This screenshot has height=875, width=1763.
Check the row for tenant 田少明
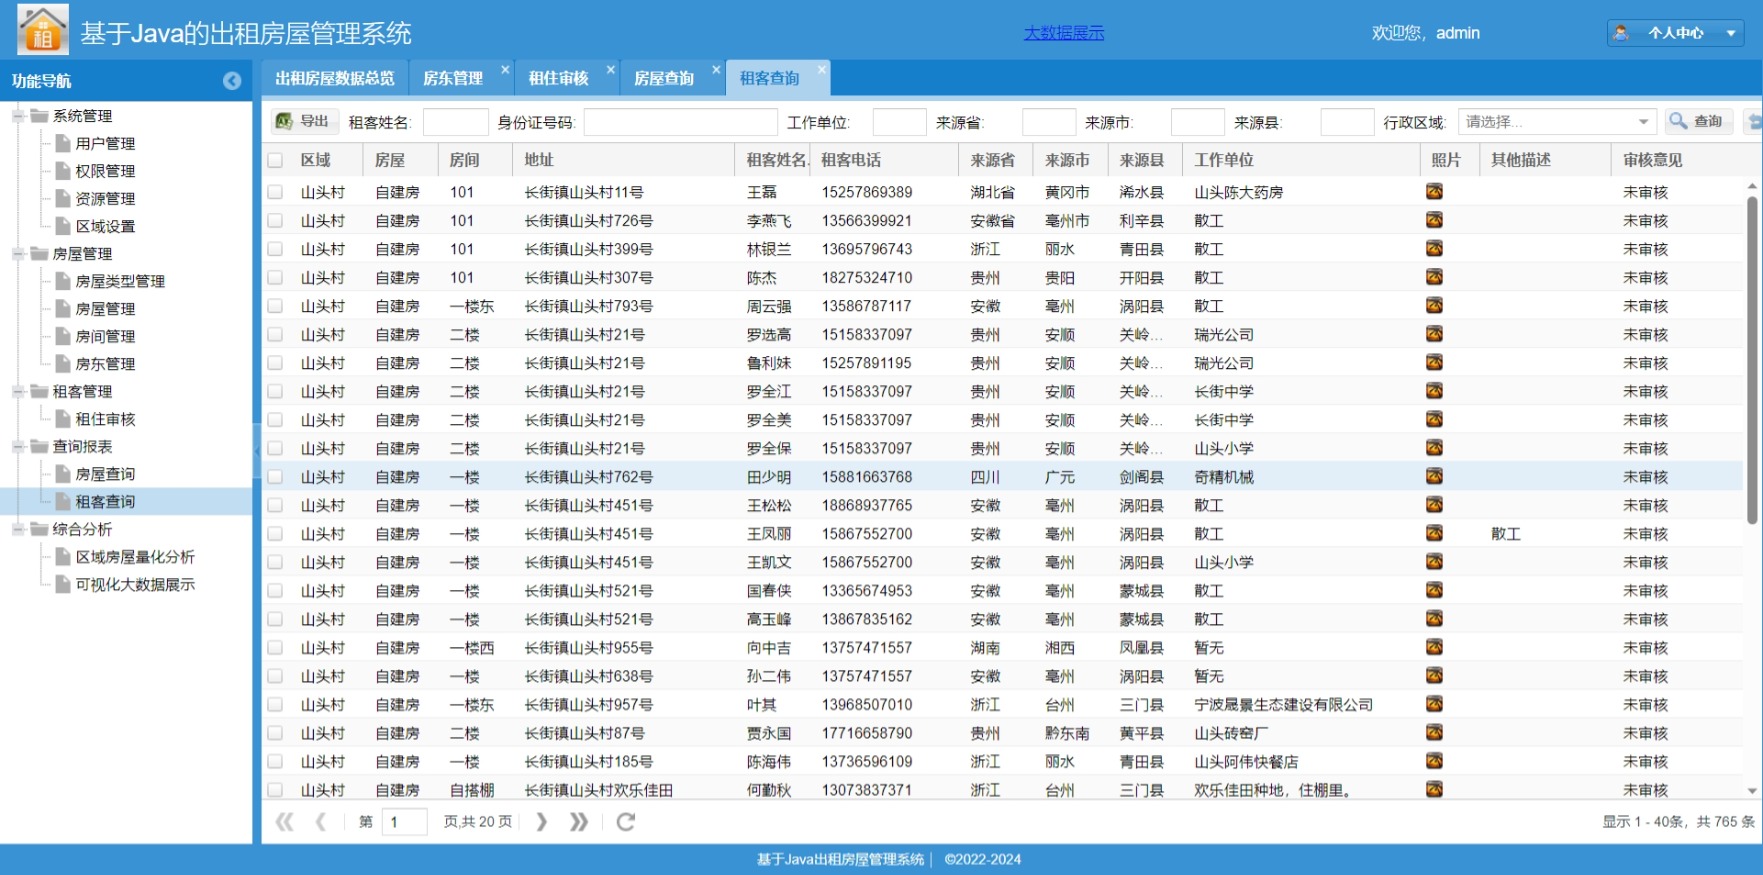point(275,477)
